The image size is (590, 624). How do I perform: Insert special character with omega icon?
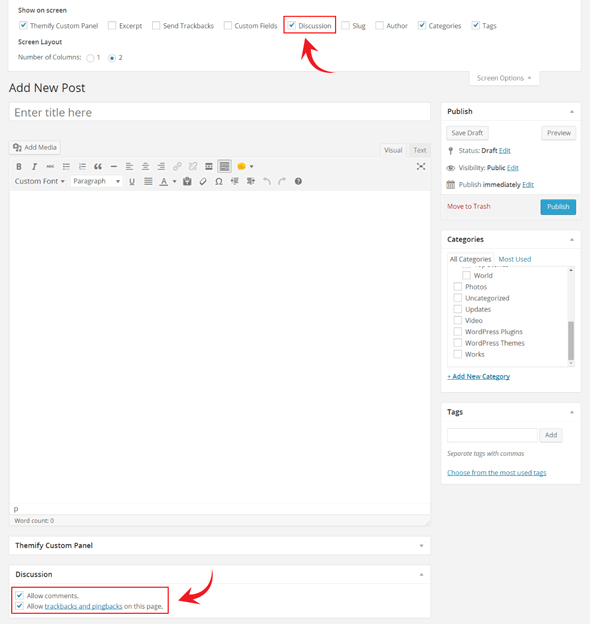(218, 181)
